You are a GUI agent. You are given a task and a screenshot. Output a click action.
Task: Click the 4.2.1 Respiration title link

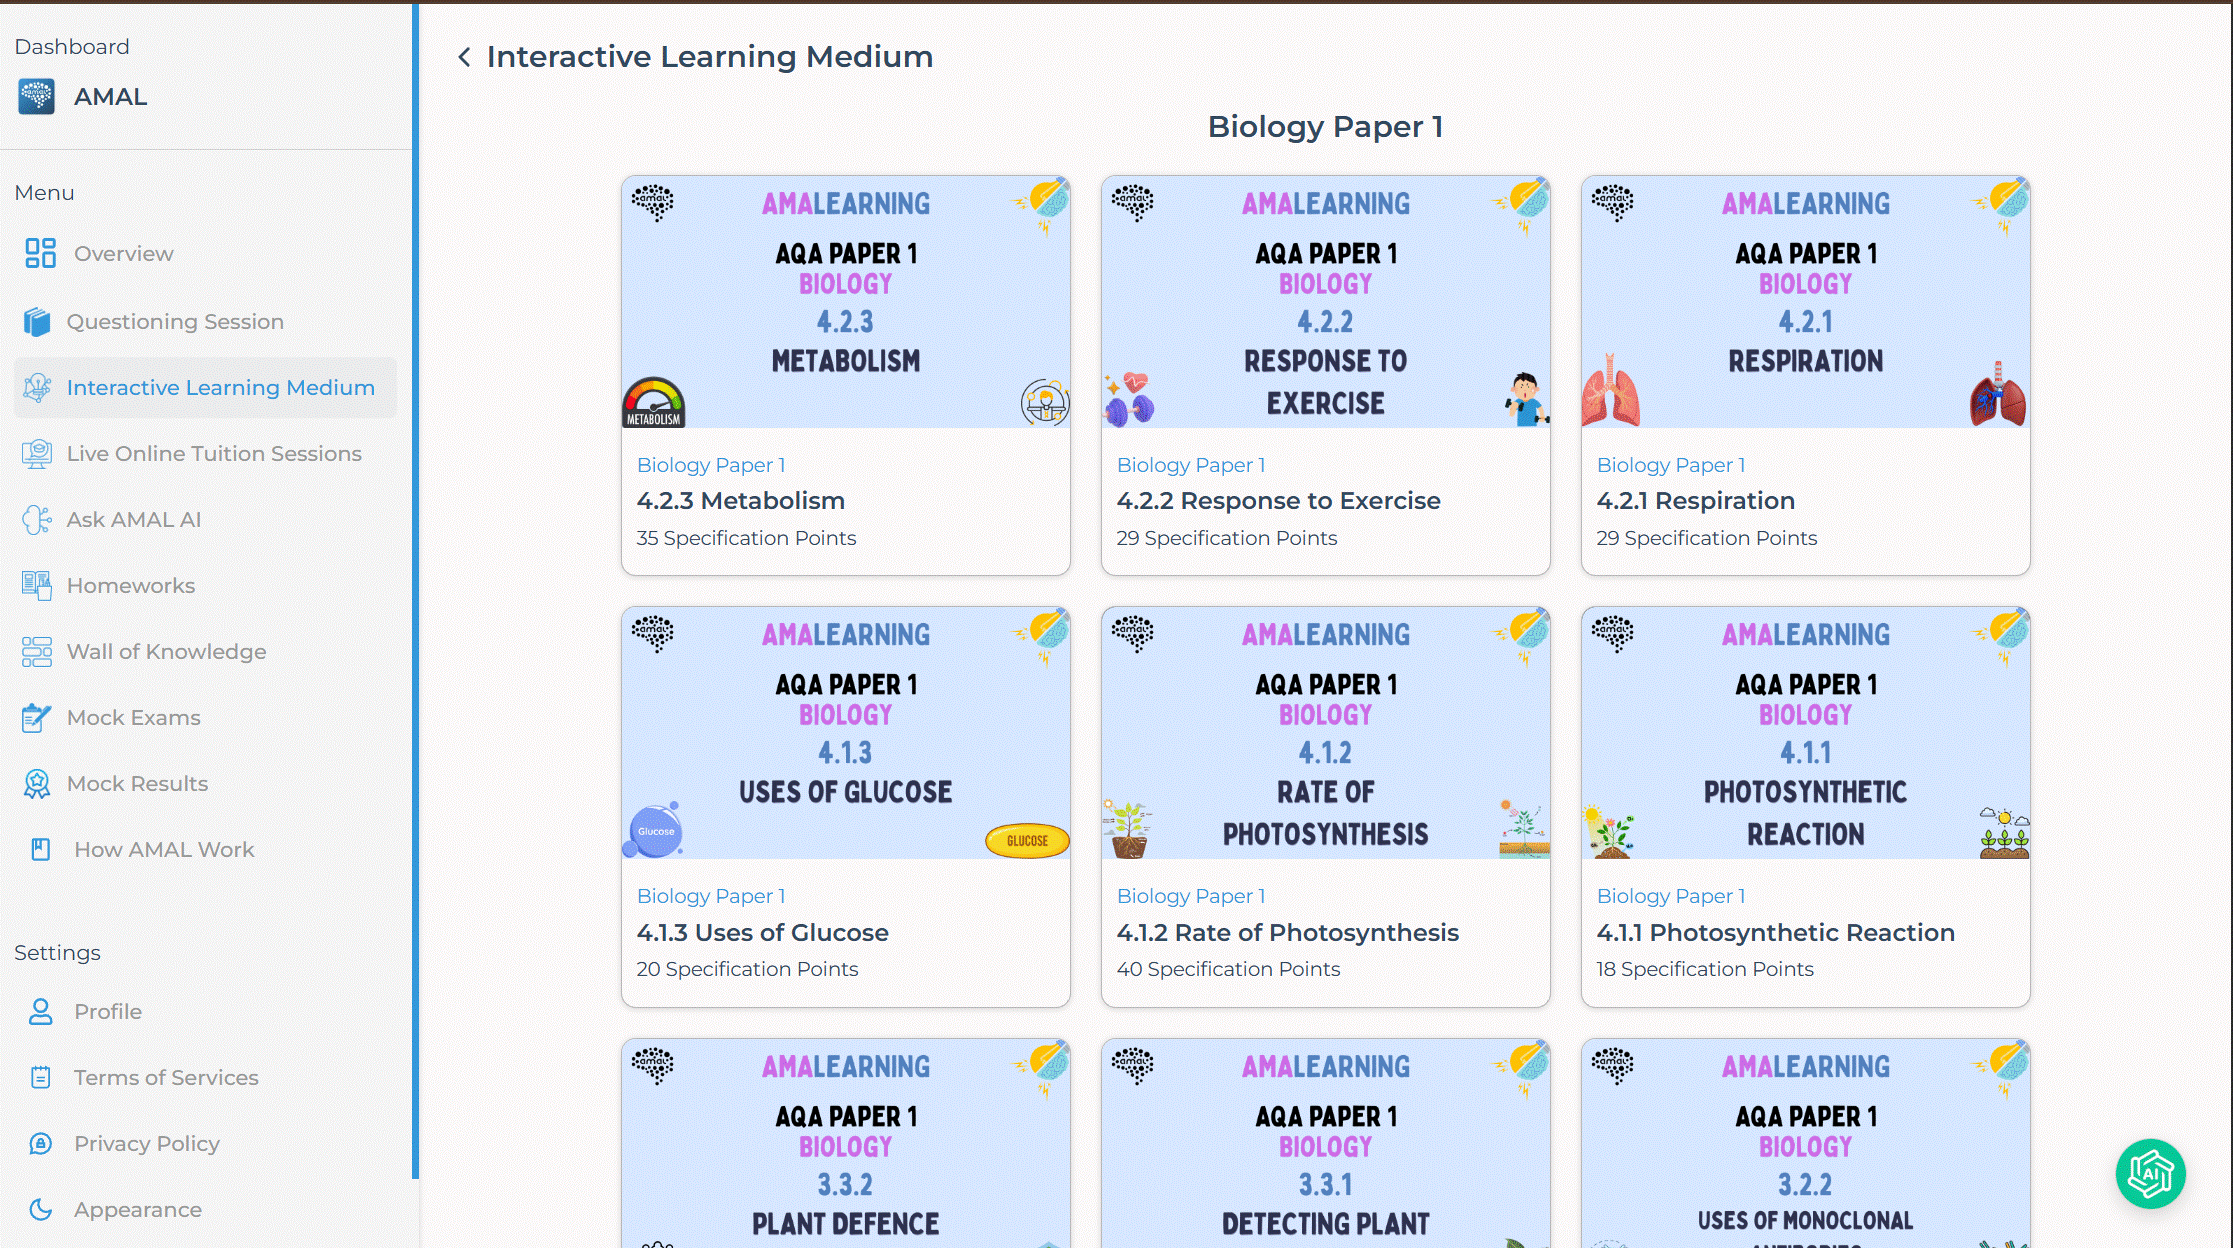pos(1696,501)
